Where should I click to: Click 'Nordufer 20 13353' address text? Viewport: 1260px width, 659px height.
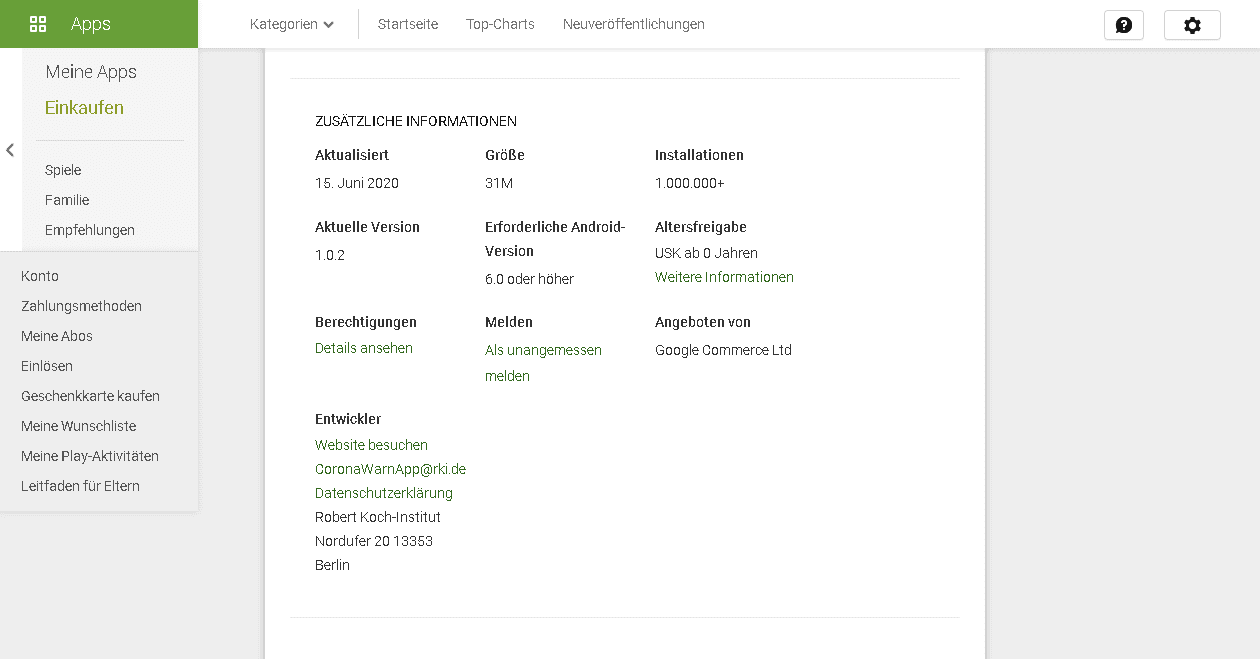374,541
